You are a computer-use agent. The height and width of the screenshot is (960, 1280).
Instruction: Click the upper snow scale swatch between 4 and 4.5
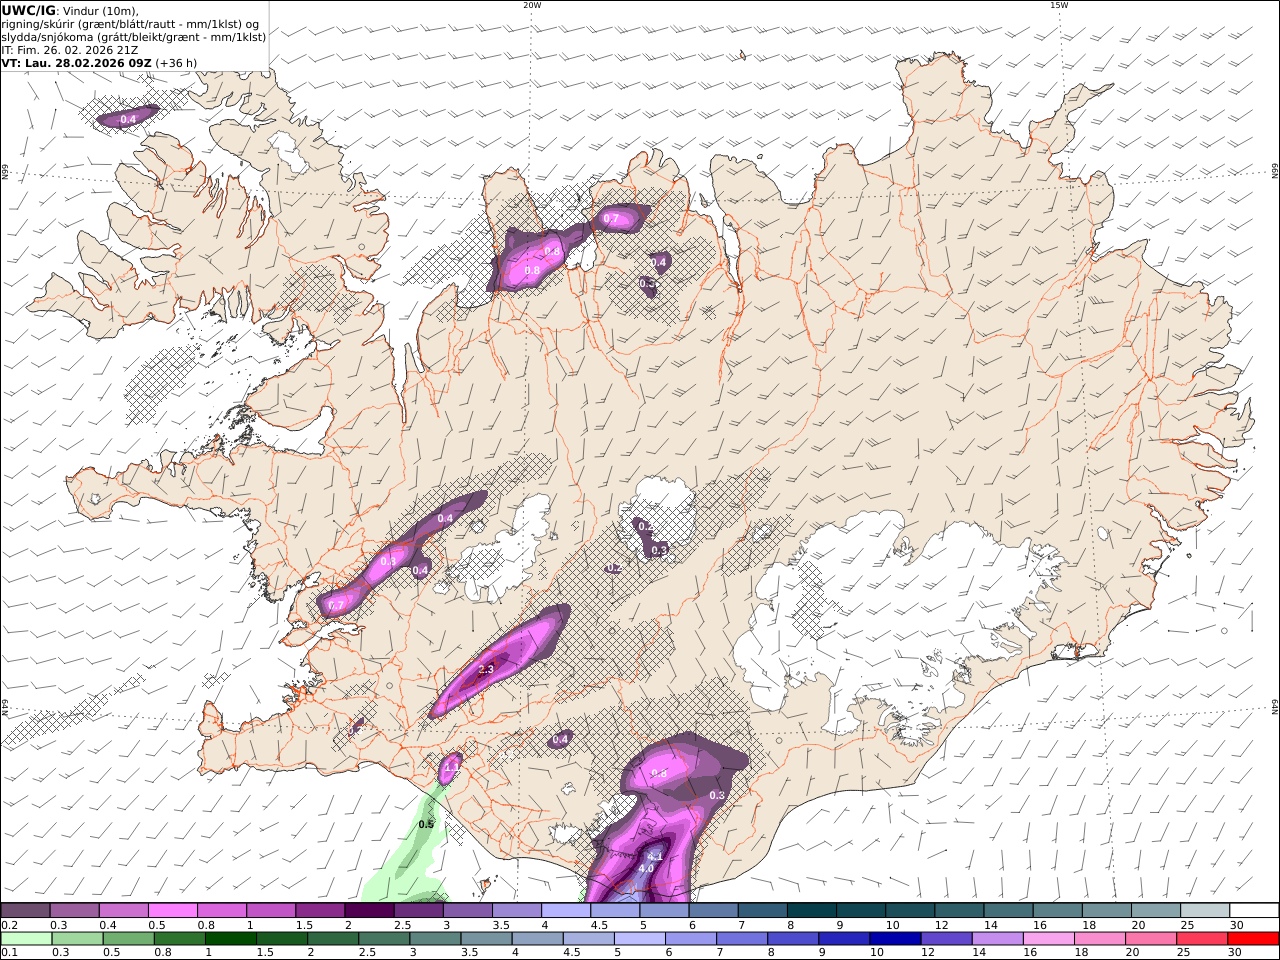tap(566, 911)
